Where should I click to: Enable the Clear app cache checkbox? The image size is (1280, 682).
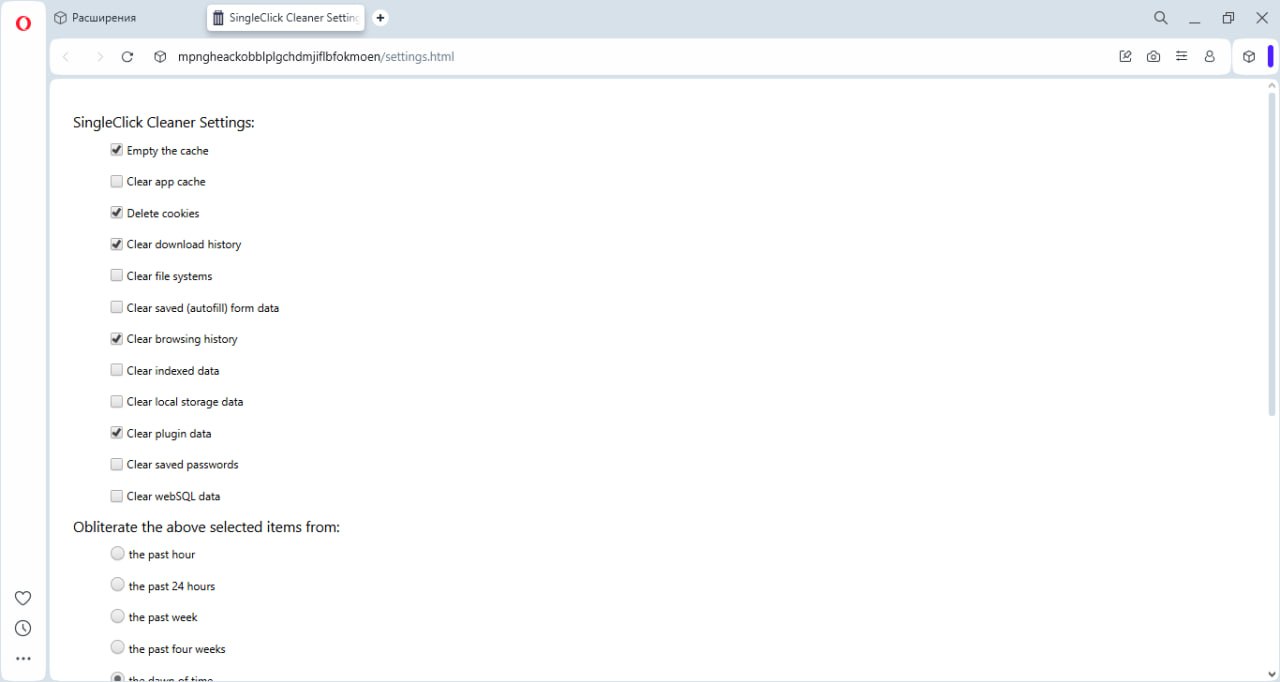(x=117, y=181)
